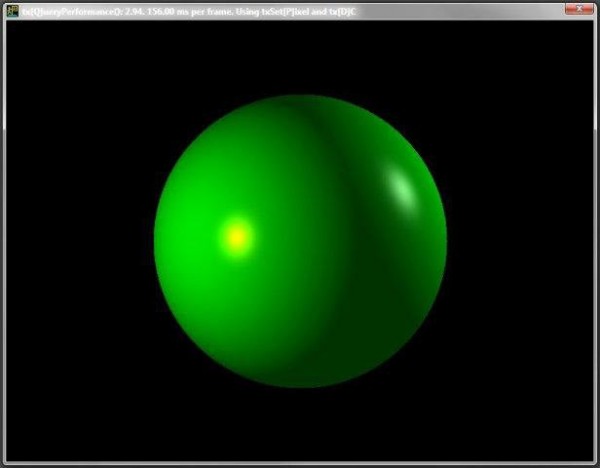
Task: Click the empty title bar area beside the close button
Action: (480, 9)
